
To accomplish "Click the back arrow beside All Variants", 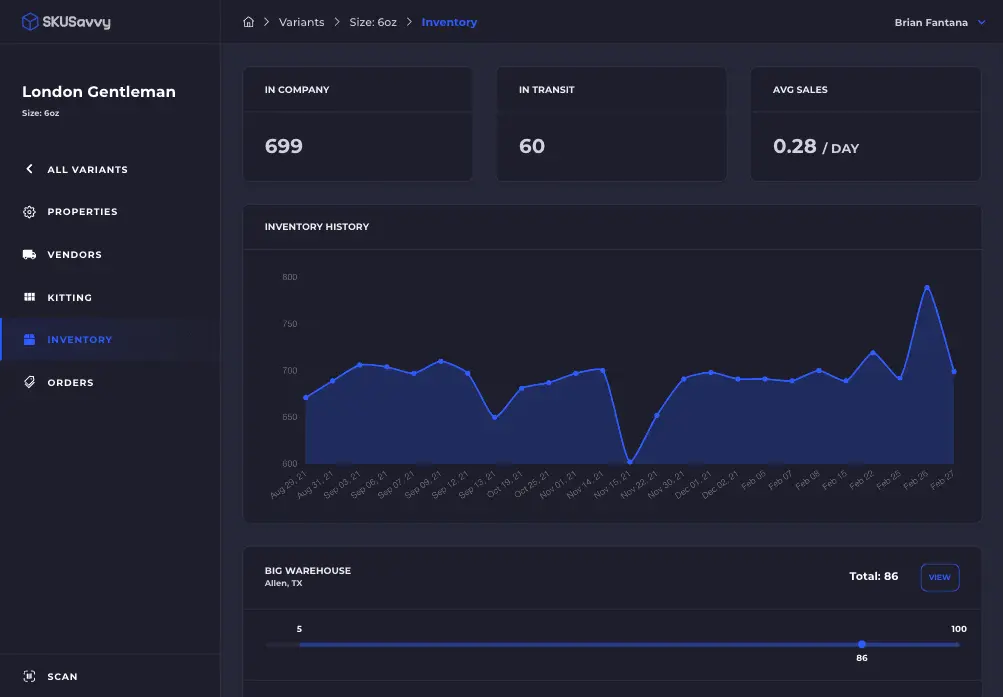I will pos(29,169).
